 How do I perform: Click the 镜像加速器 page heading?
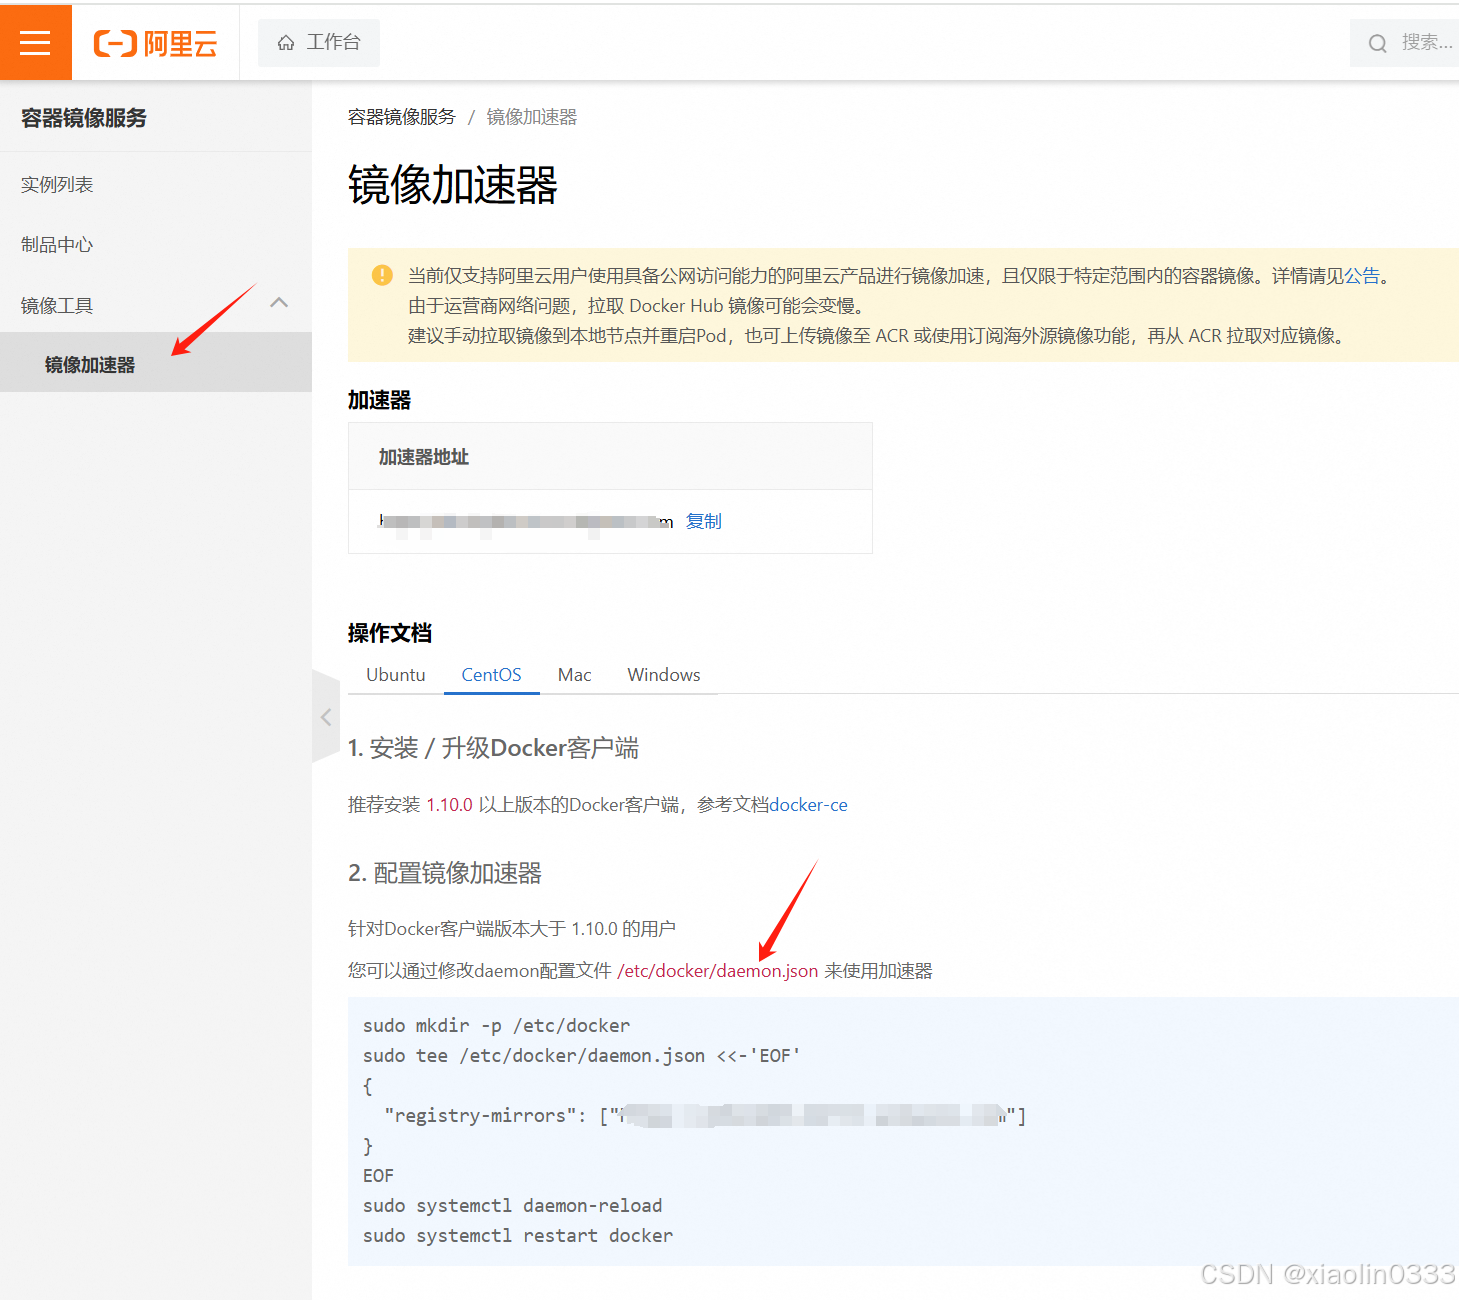coord(453,185)
